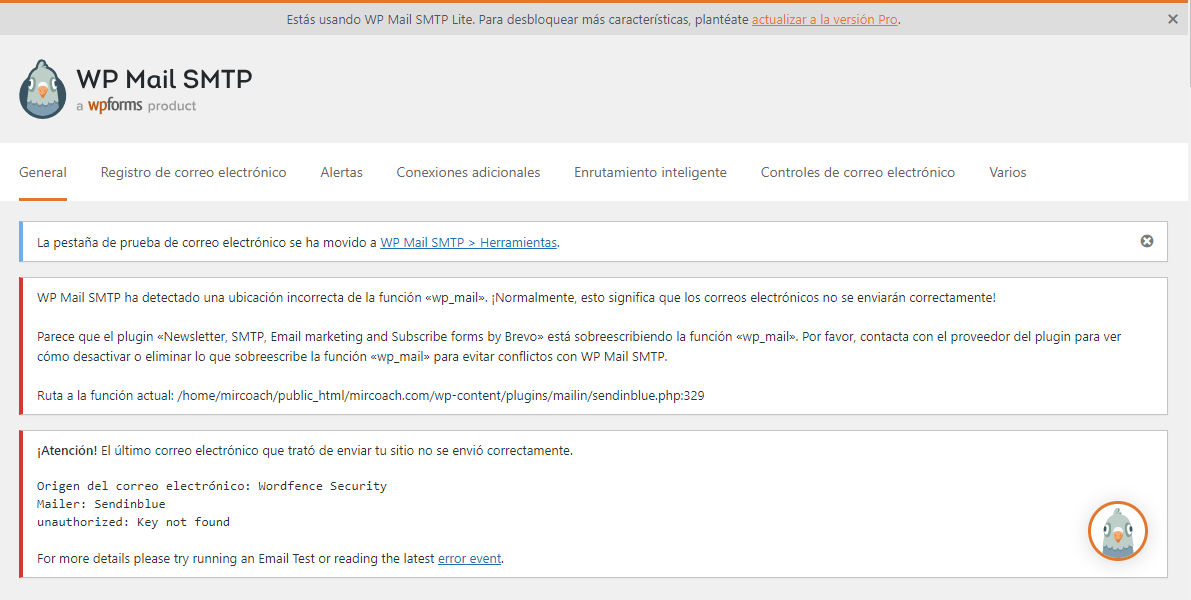Click the unauthorized: Key not found line
This screenshot has height=600, width=1191.
pos(133,522)
